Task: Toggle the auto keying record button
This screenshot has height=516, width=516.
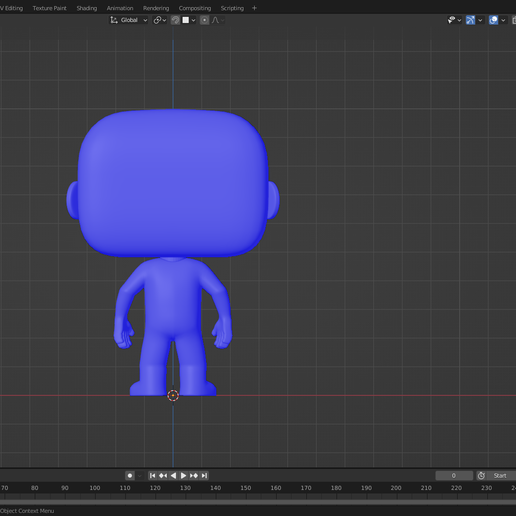Action: (130, 476)
